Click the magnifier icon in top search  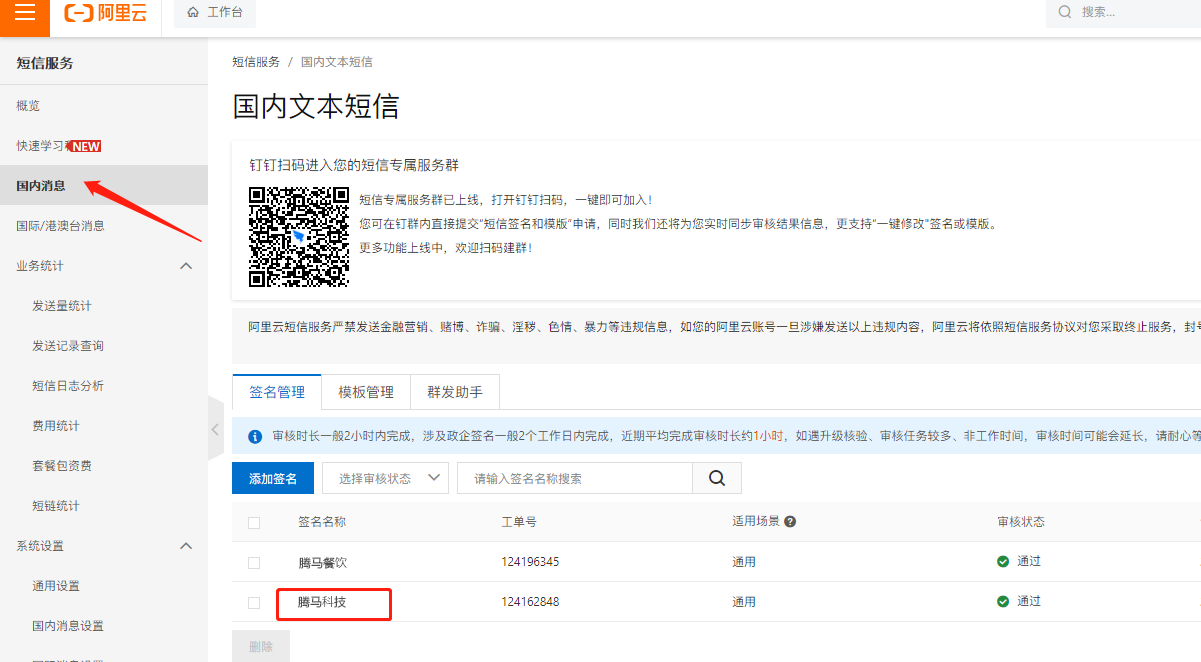tap(1064, 12)
